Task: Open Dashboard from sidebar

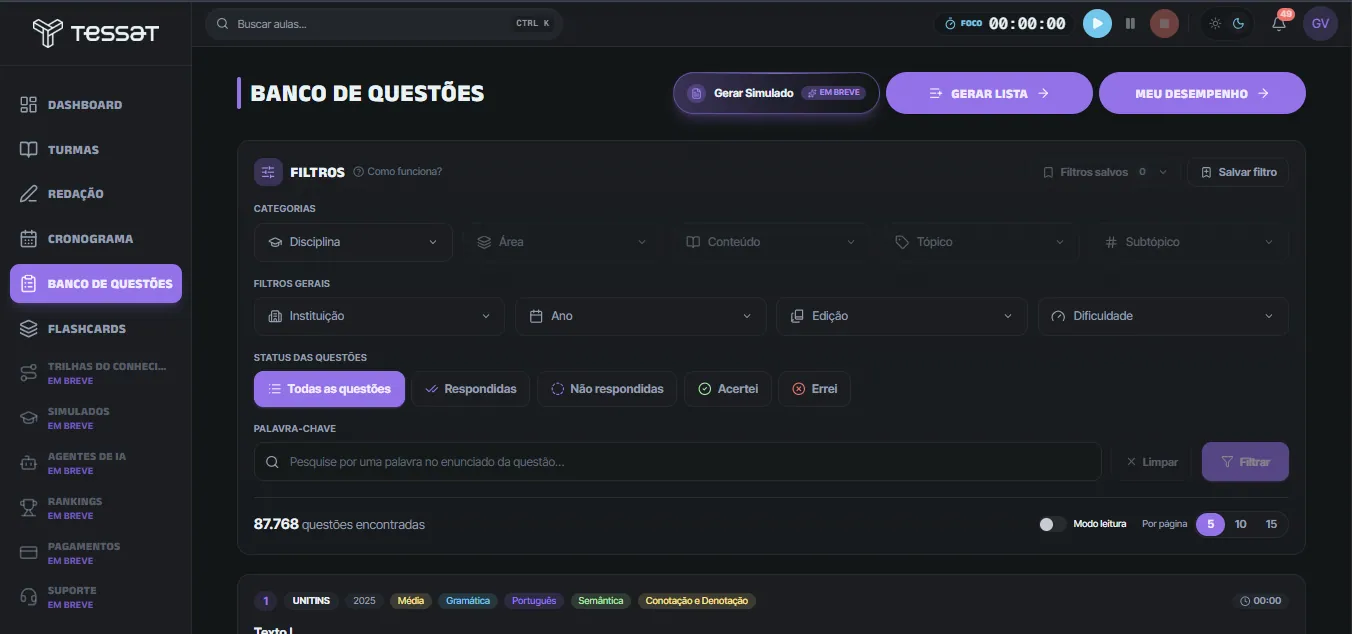Action: click(96, 105)
